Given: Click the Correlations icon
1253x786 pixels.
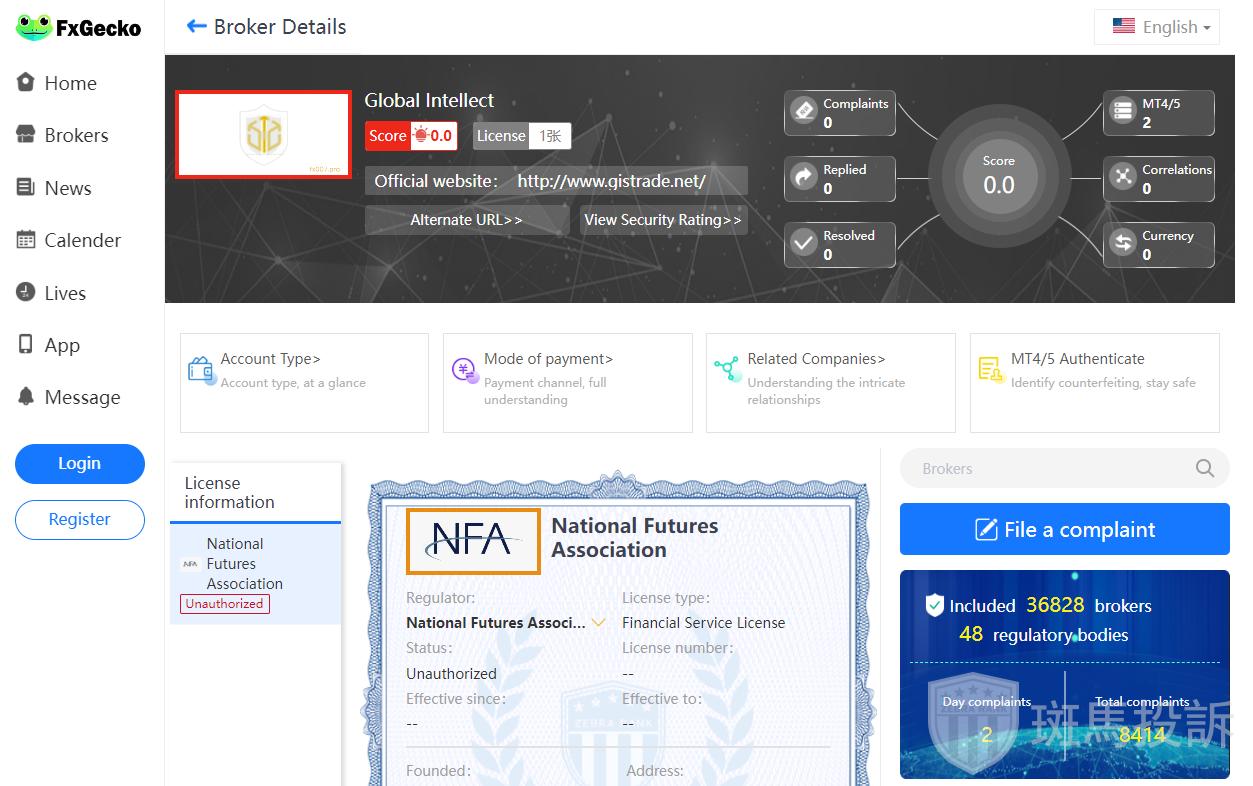Looking at the screenshot, I should [1124, 177].
